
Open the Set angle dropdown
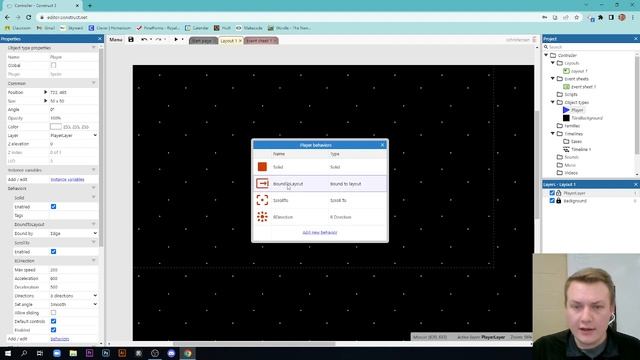[x=73, y=304]
